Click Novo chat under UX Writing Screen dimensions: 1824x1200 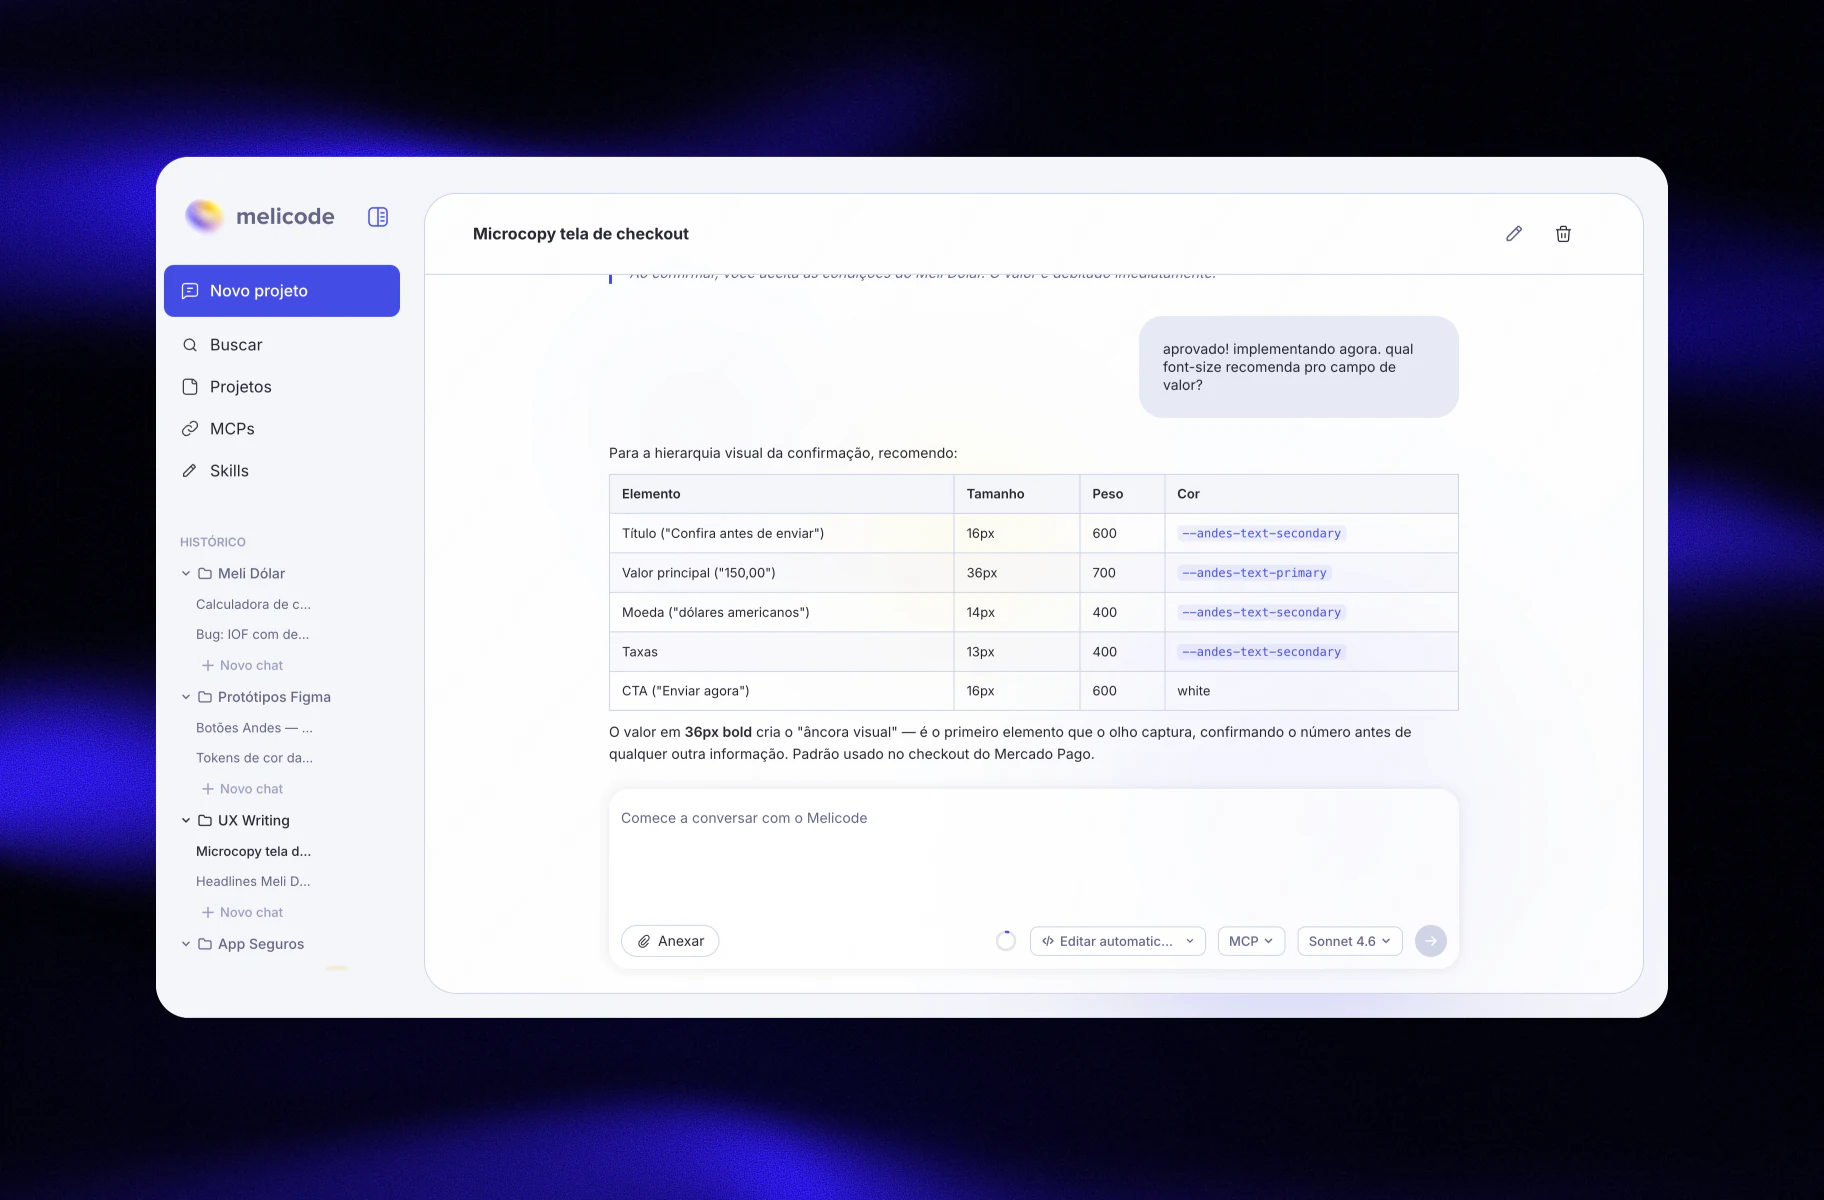242,913
